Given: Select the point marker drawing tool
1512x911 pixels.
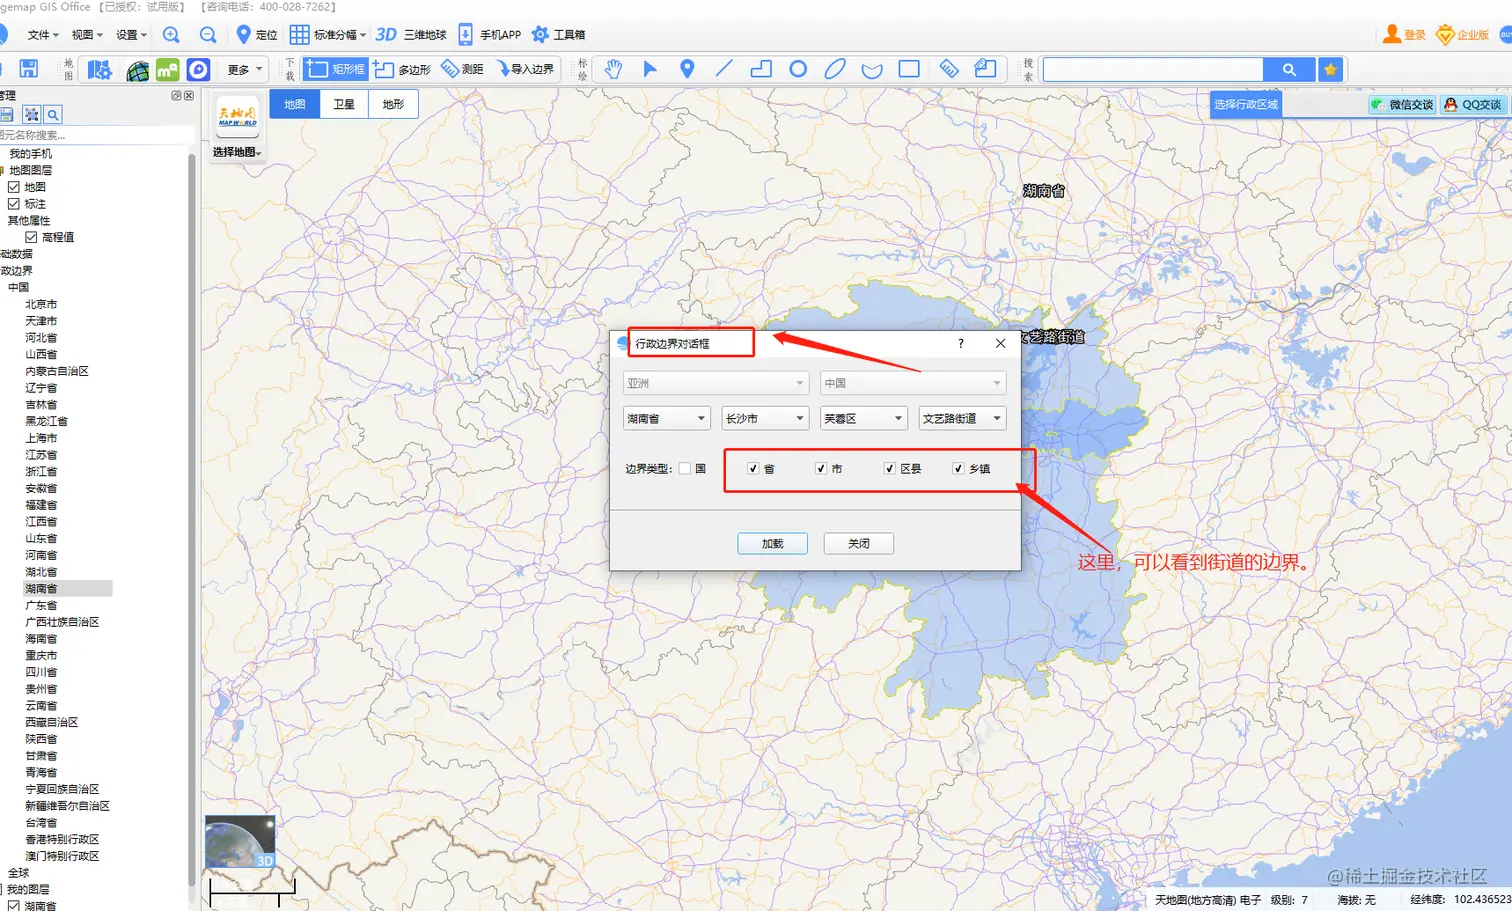Looking at the screenshot, I should (x=687, y=69).
